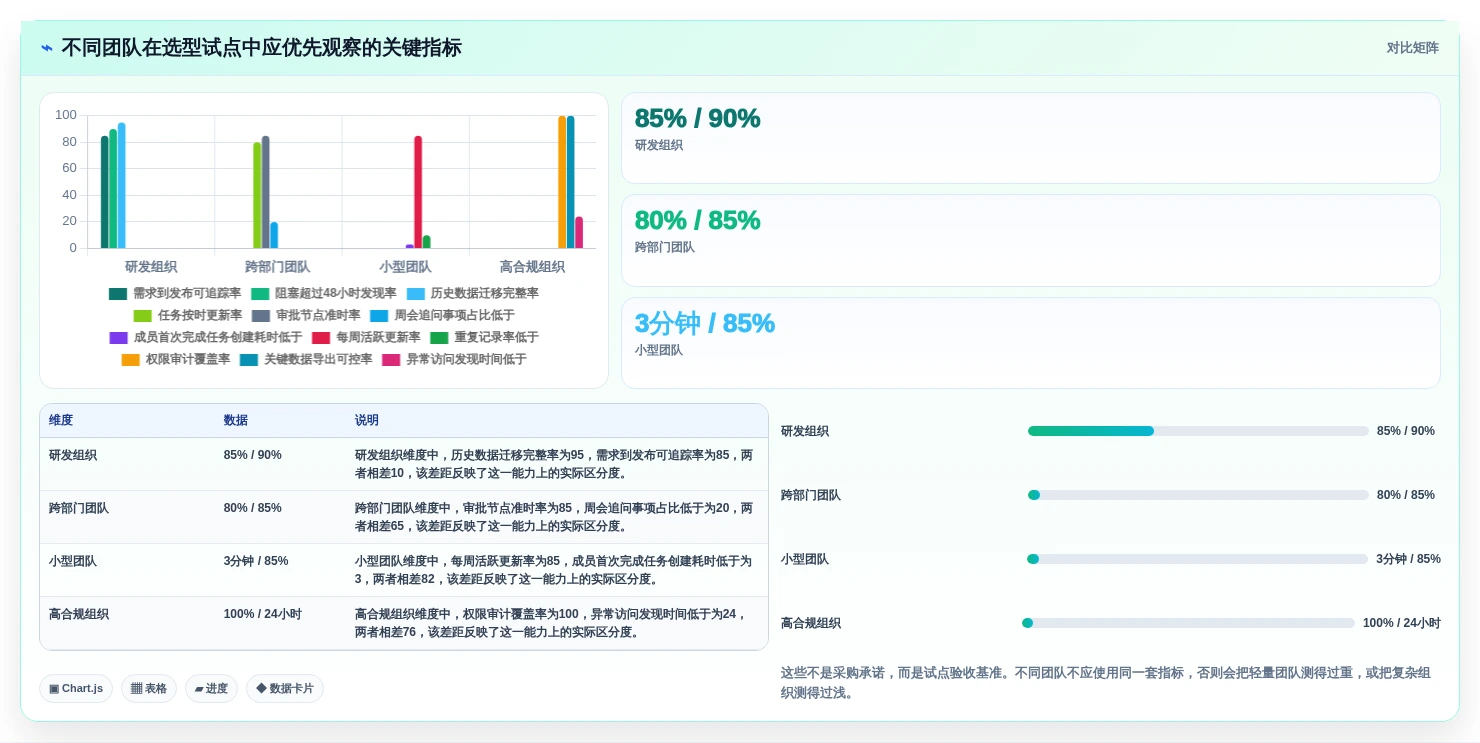The image size is (1480, 743).
Task: Toggle the 历史数据迁移完整率 legend item
Action: (x=472, y=293)
